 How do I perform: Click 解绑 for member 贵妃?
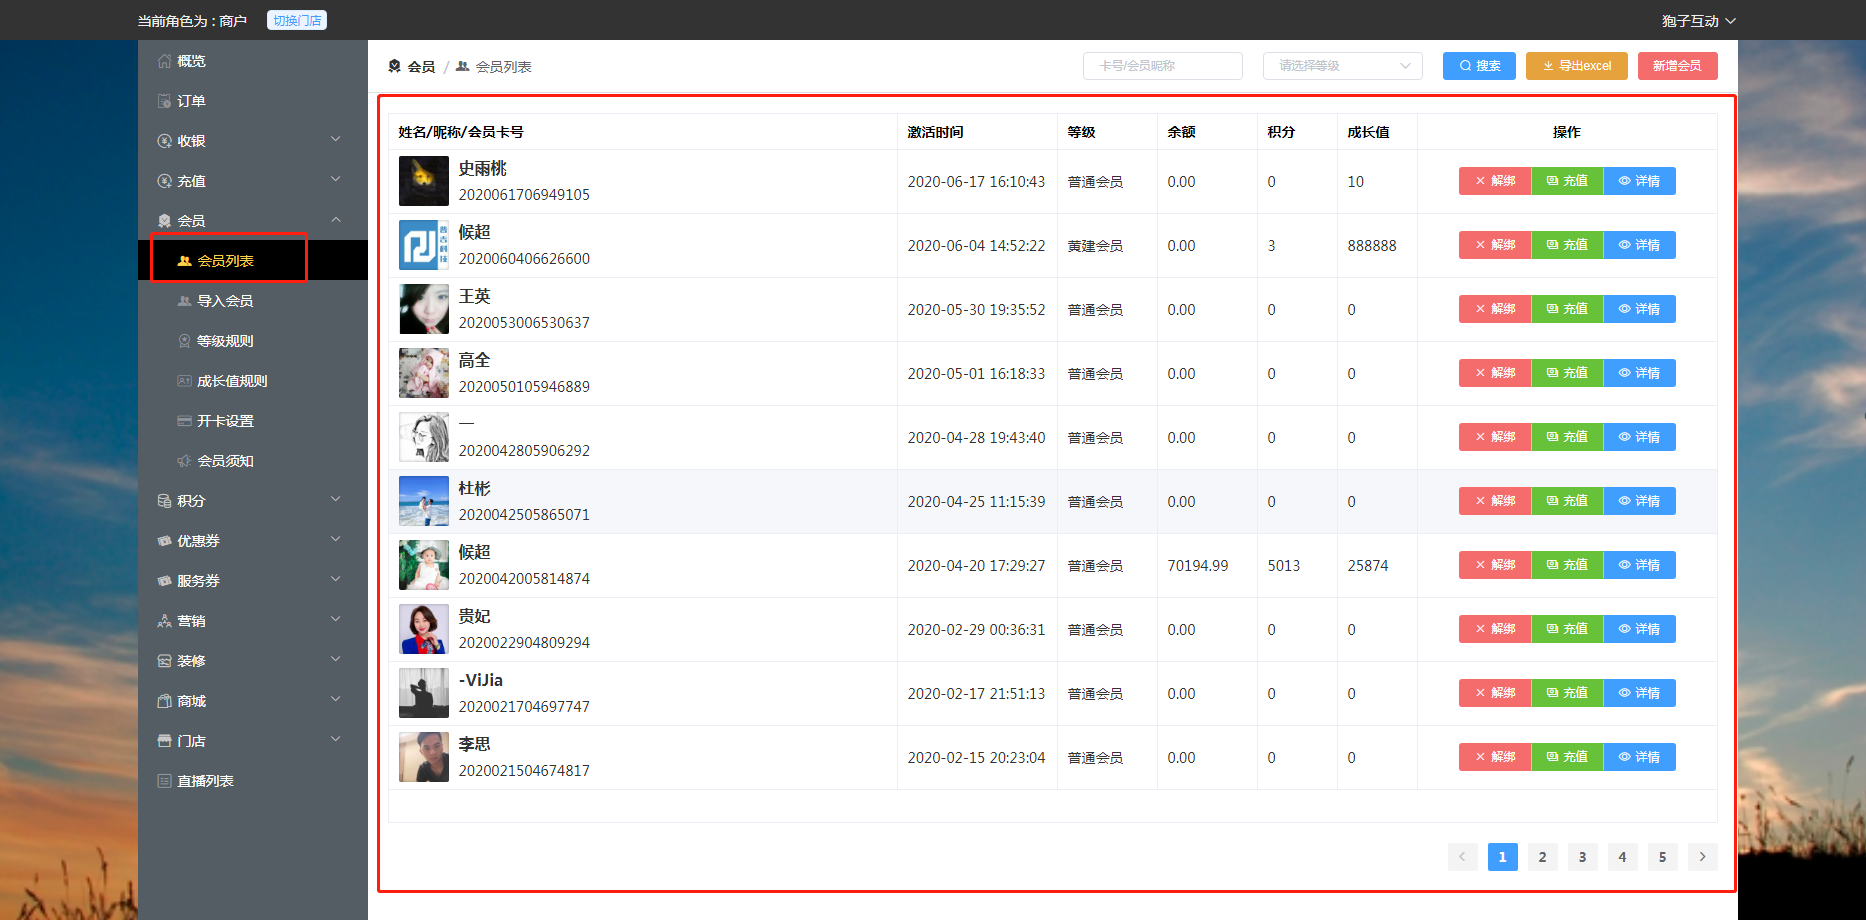(1495, 629)
